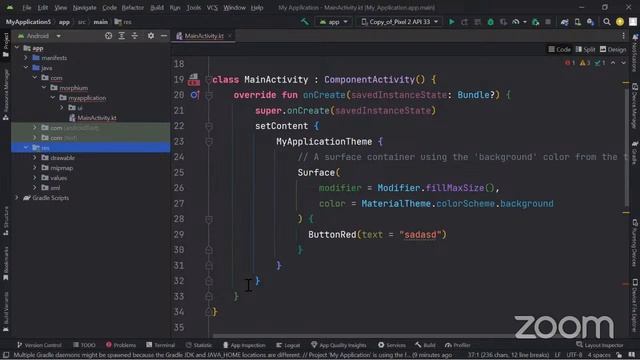Run the app with green play button

pos(451,22)
